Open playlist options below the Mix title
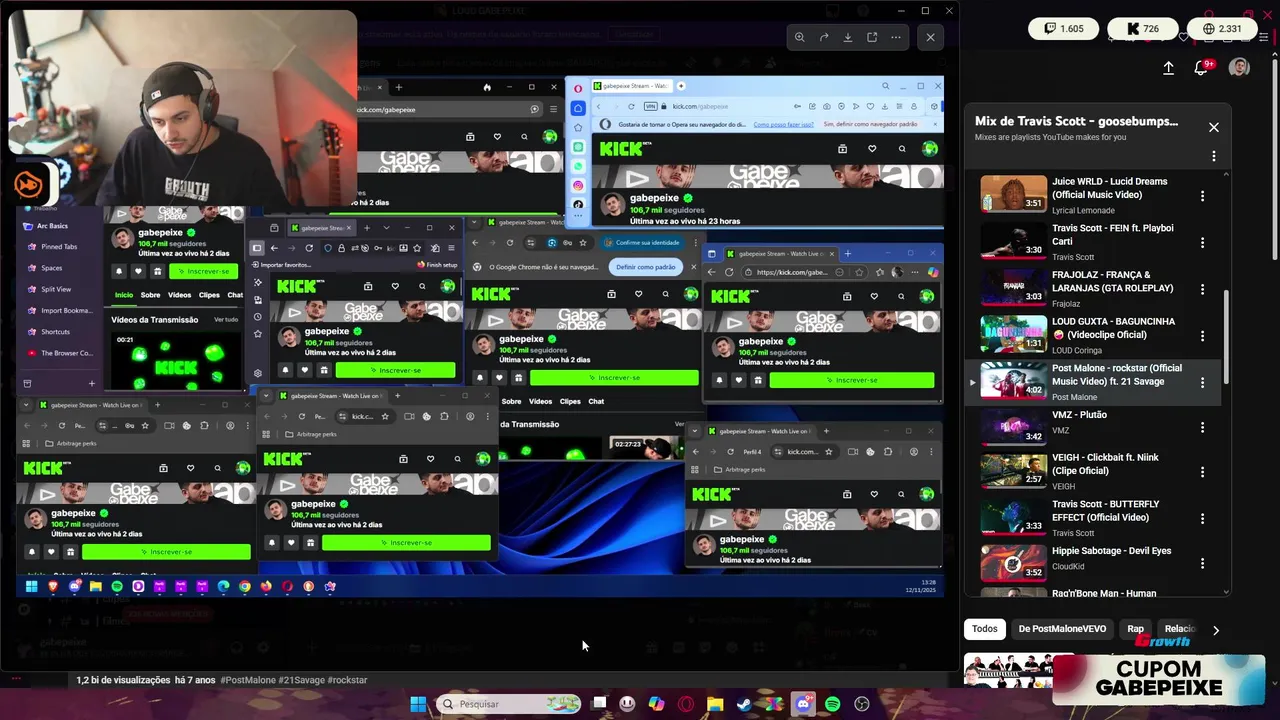Screen dimensions: 1280x720 click(1214, 156)
